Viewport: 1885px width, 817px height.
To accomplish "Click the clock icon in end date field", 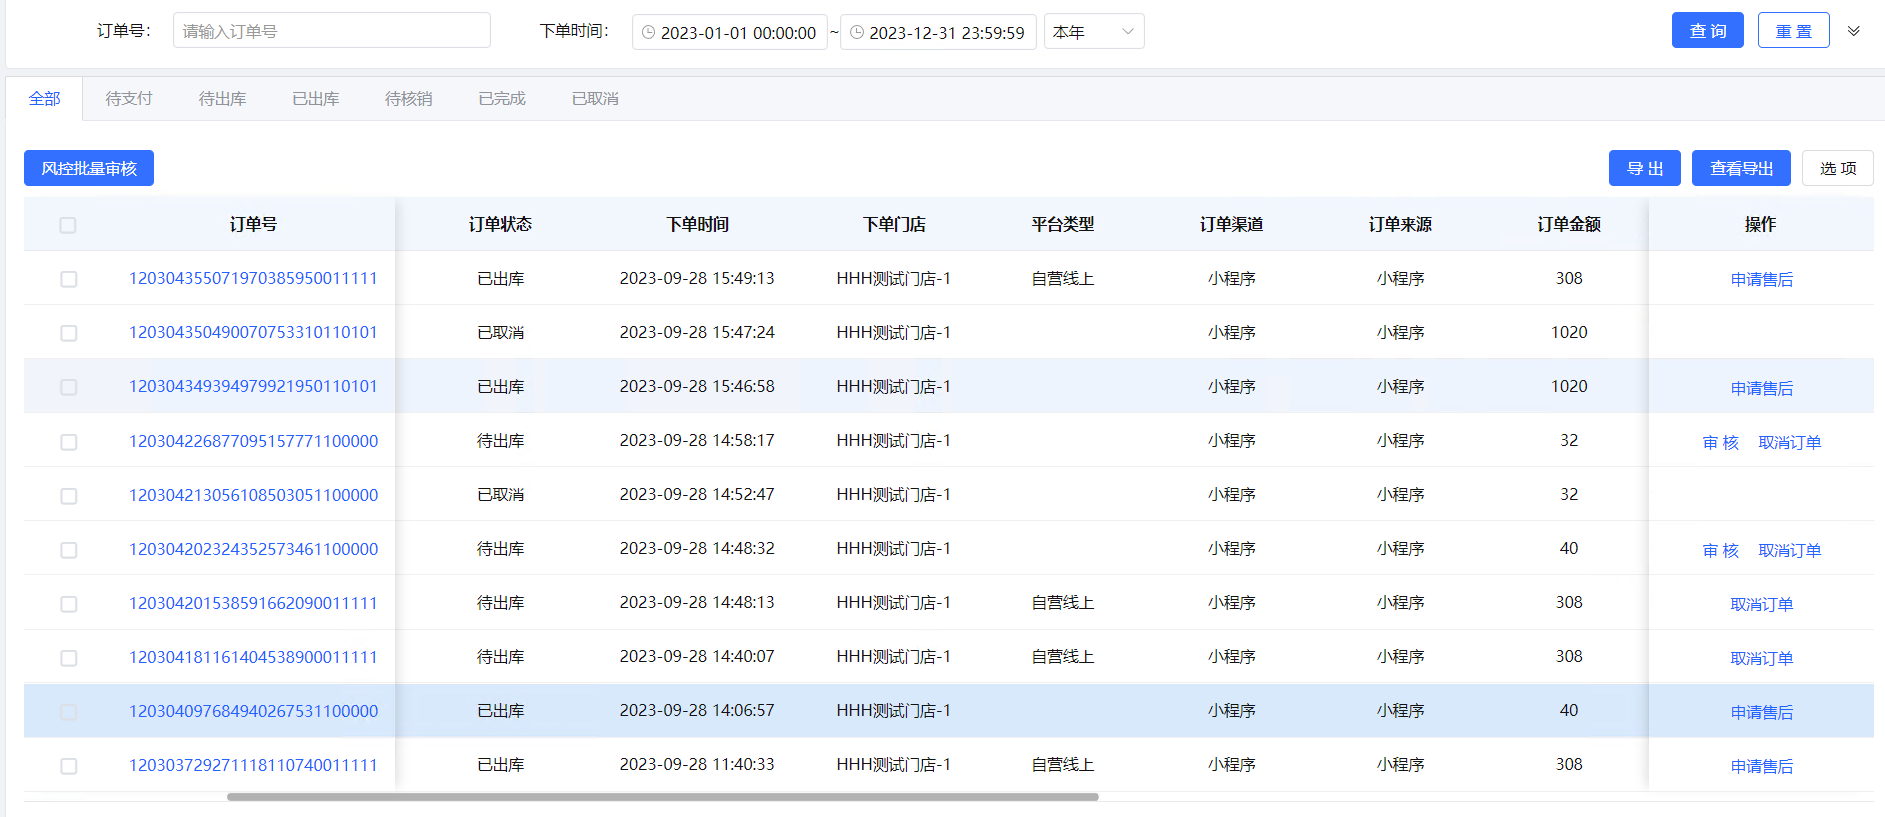I will 857,32.
